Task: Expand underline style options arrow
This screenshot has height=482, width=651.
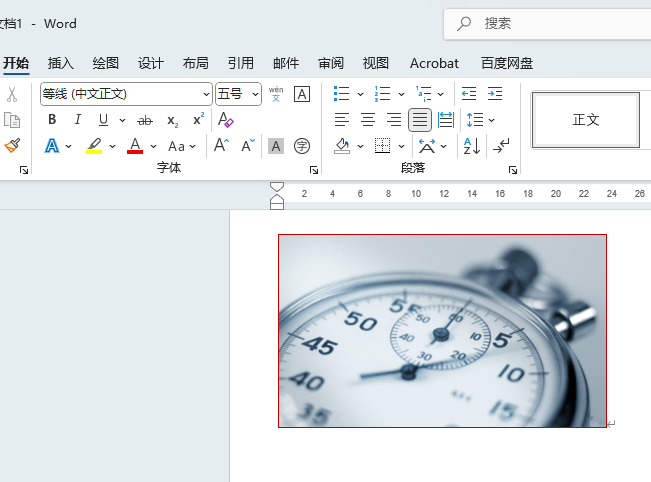Action: click(122, 120)
